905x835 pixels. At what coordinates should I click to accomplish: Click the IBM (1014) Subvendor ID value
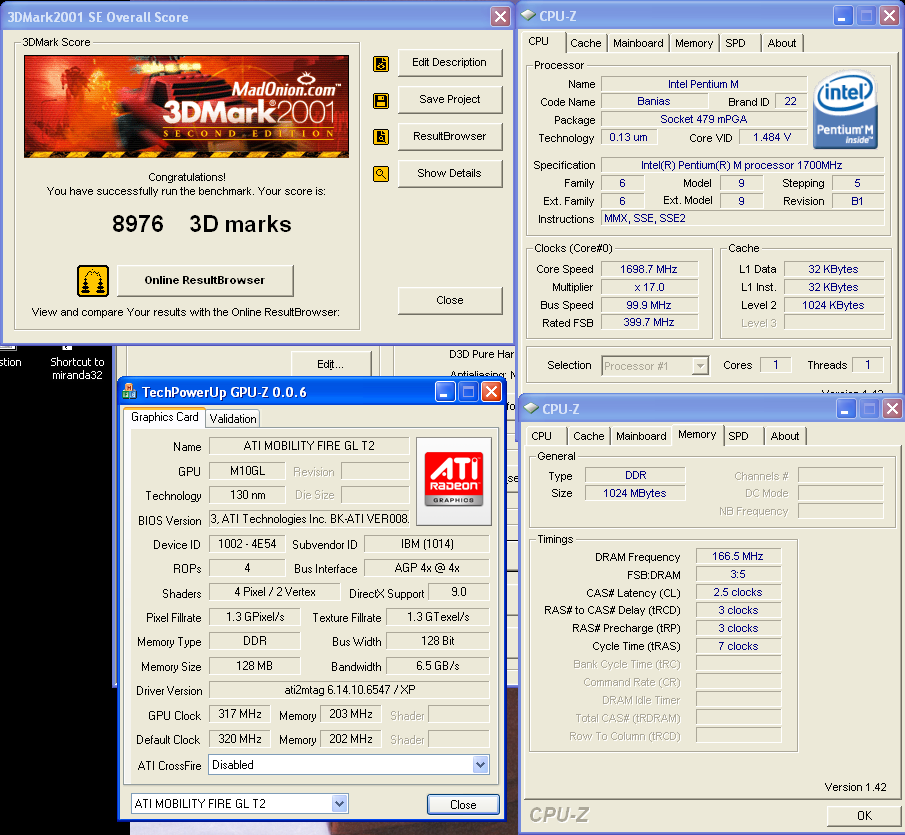pos(427,544)
